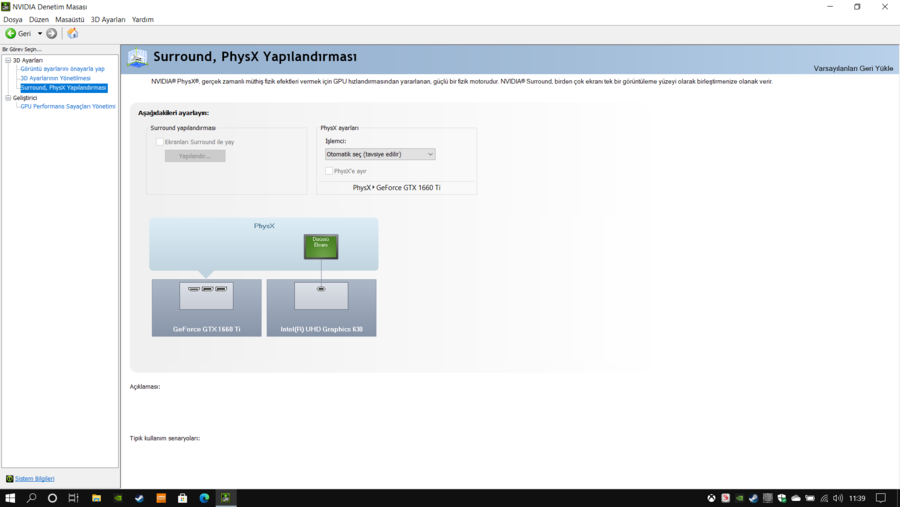Click the Steam tray icon
Image resolution: width=900 pixels, height=507 pixels.
pos(754,498)
